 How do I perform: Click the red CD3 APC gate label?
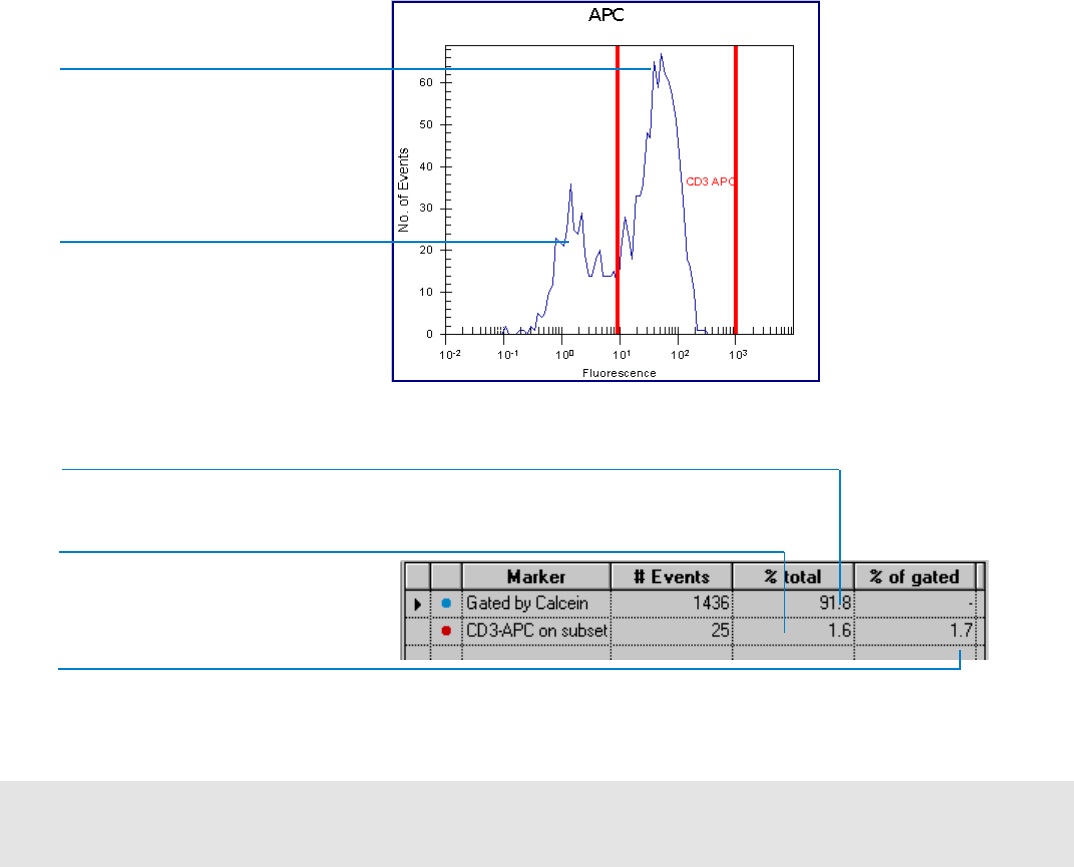710,181
